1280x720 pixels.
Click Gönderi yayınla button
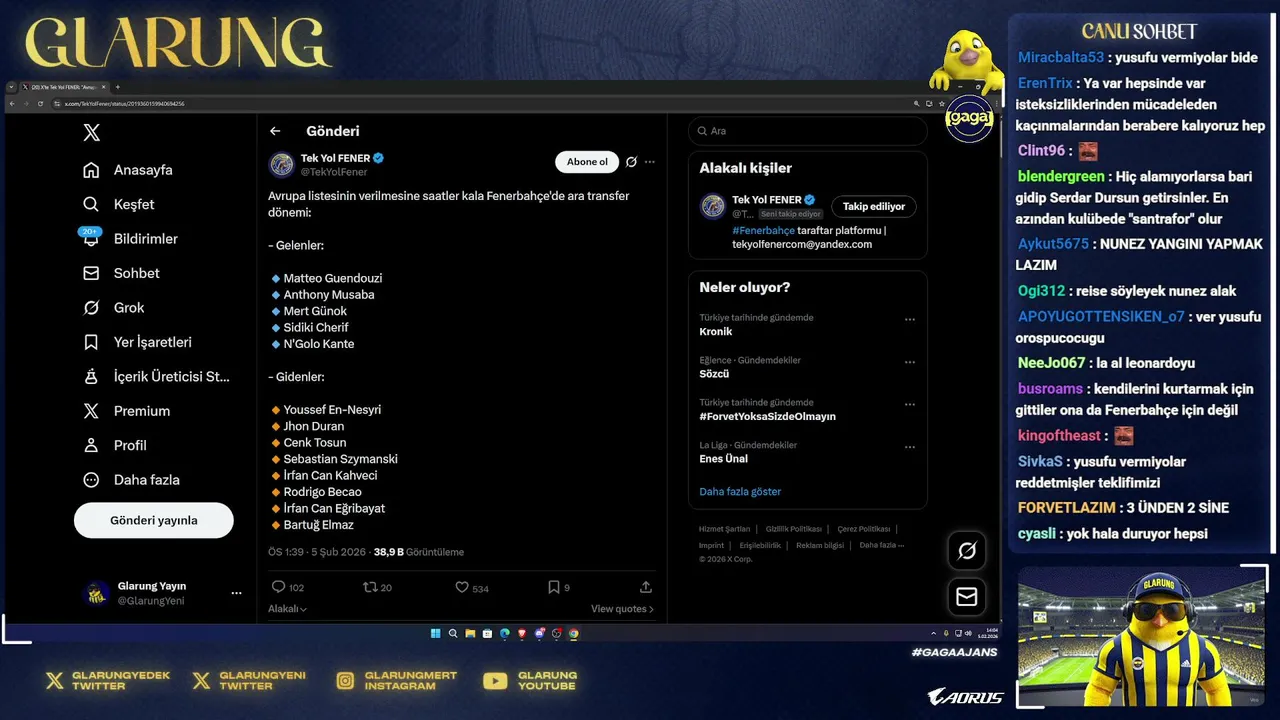click(x=153, y=520)
